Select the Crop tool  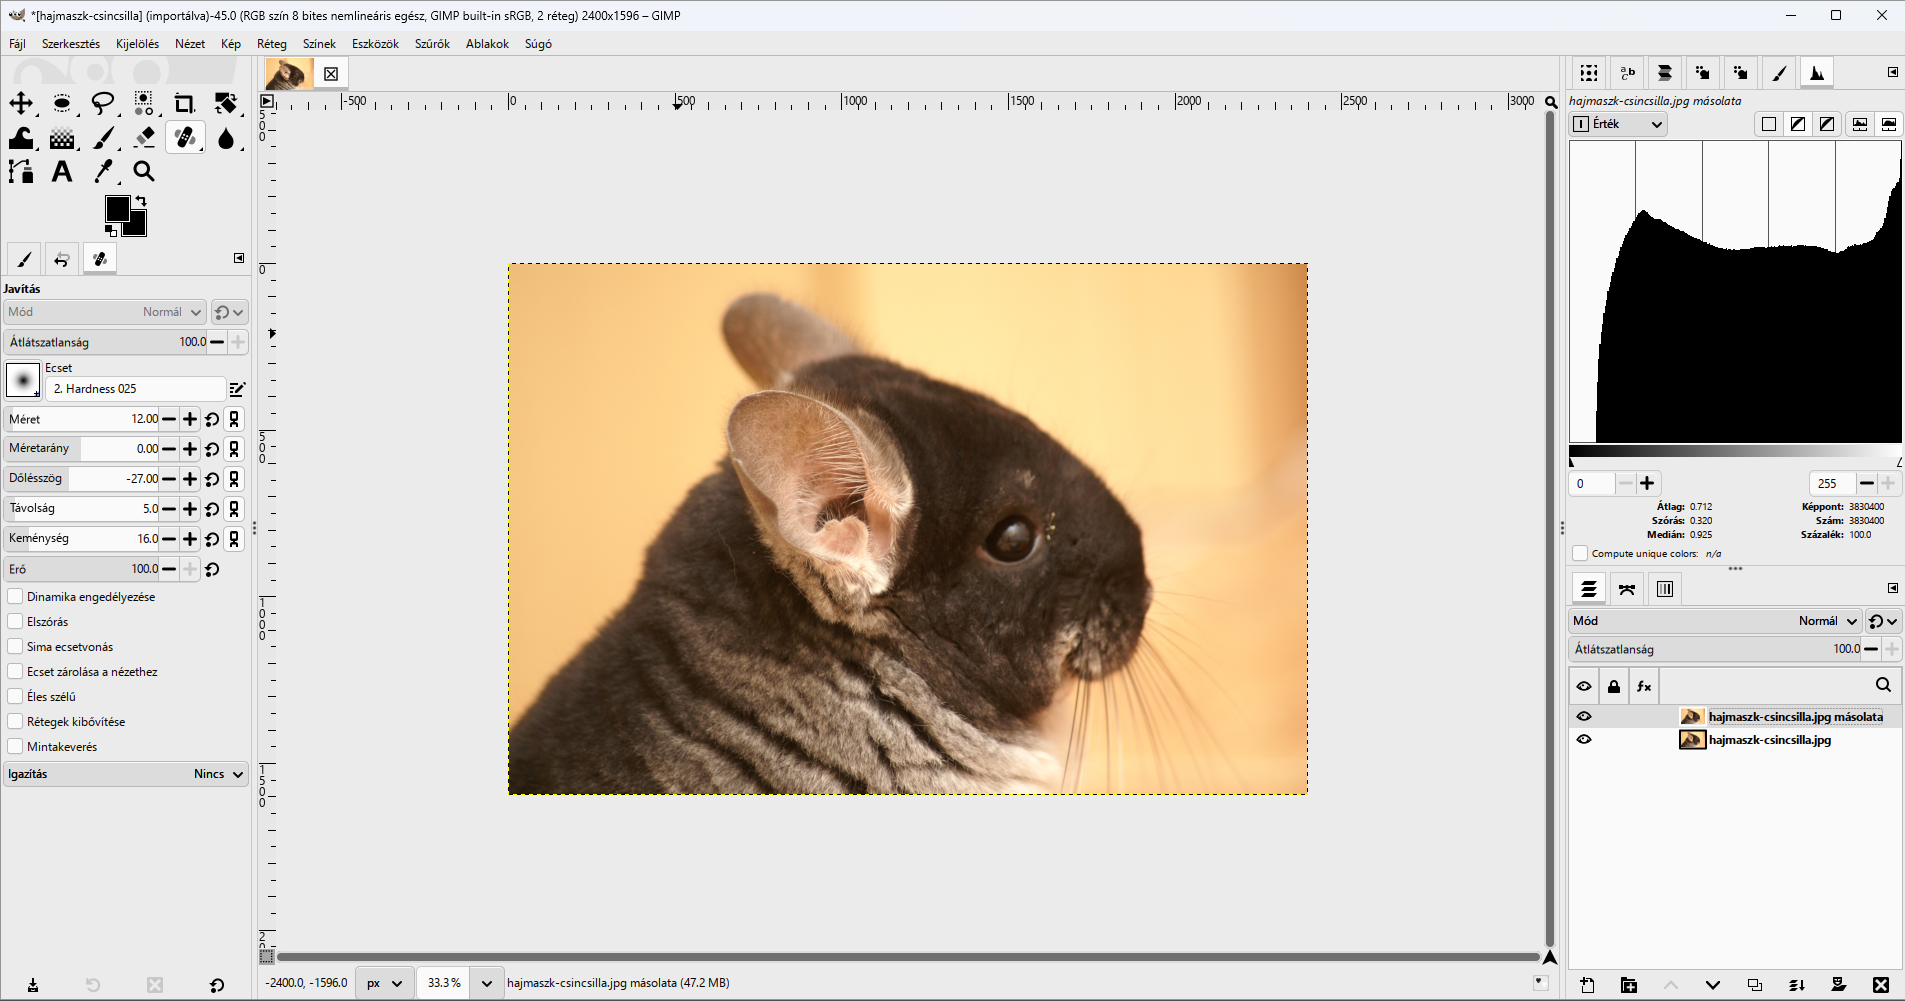185,103
